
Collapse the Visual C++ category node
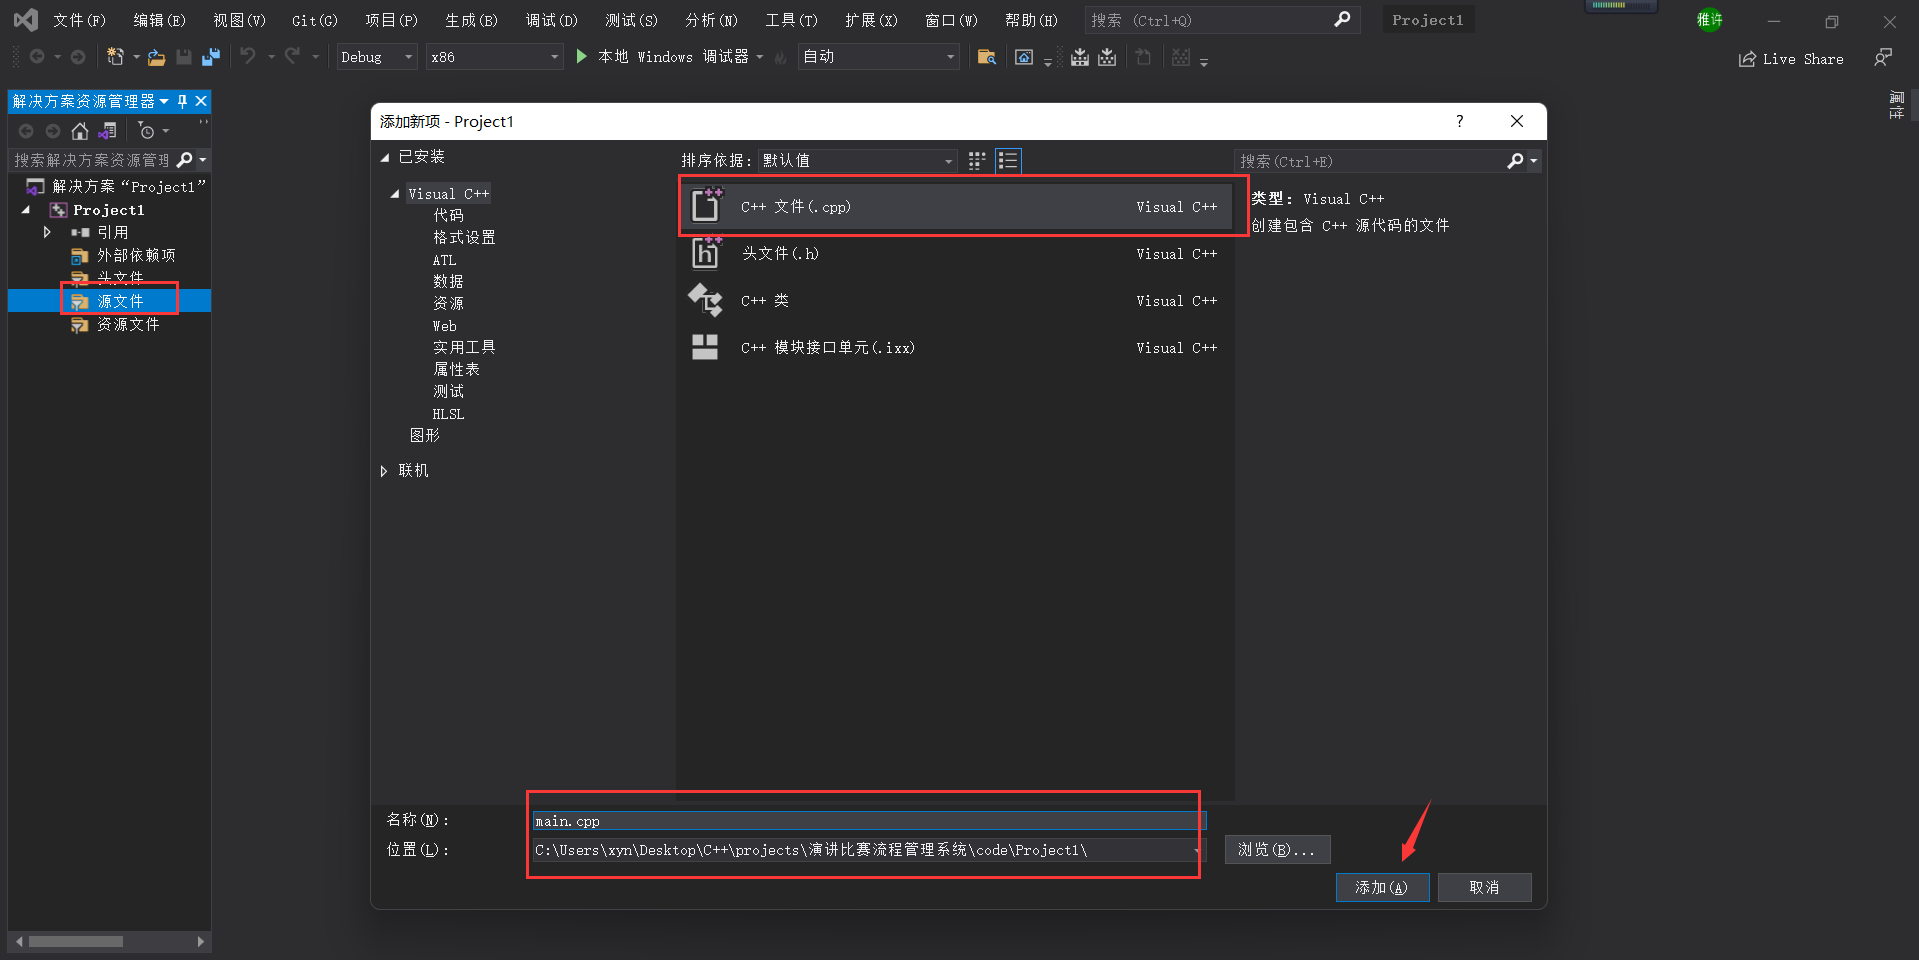point(395,194)
